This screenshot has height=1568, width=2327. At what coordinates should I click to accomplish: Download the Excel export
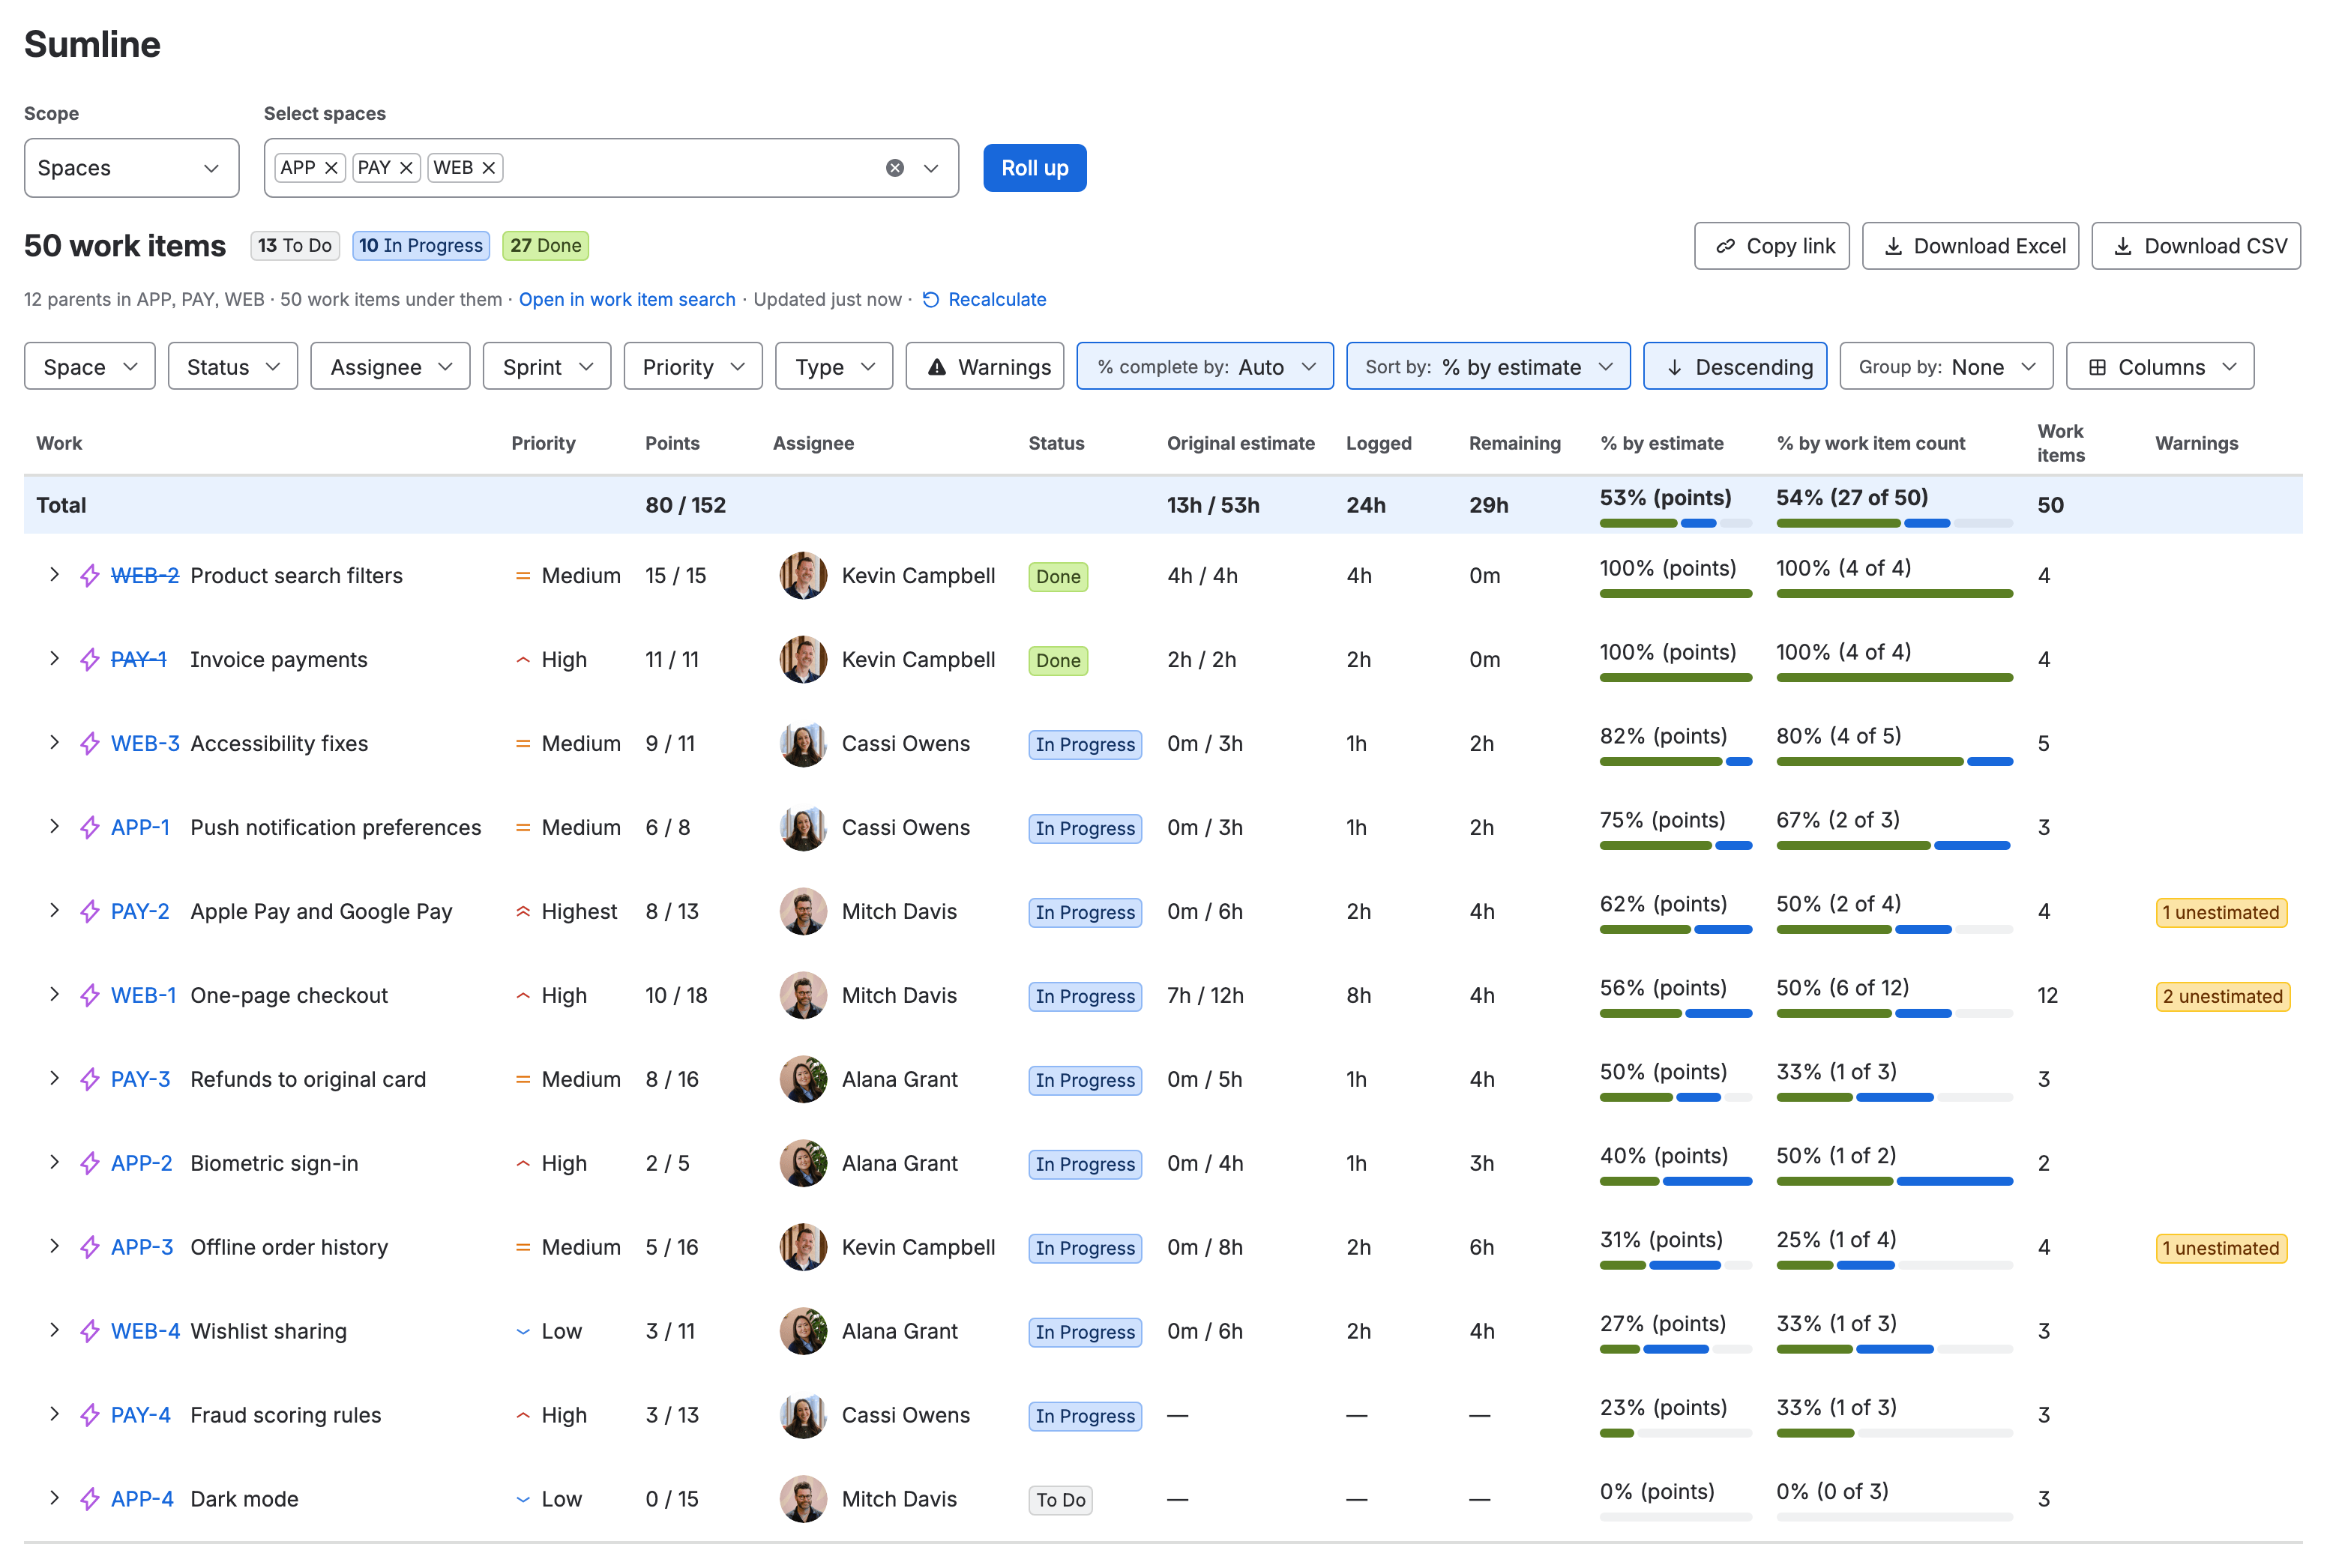(1971, 246)
